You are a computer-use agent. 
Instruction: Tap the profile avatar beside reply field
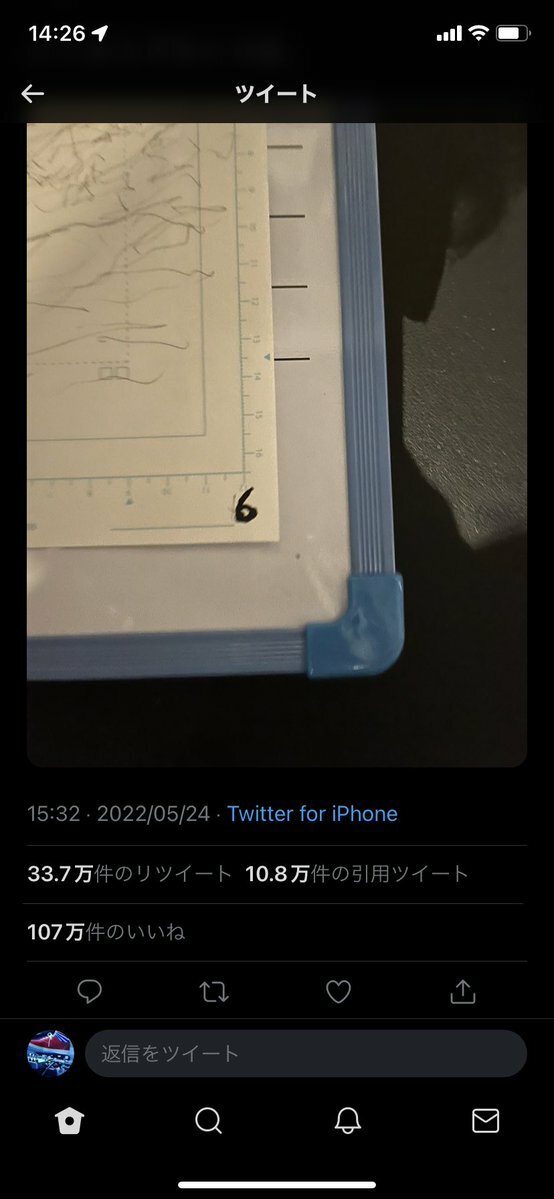point(51,1054)
